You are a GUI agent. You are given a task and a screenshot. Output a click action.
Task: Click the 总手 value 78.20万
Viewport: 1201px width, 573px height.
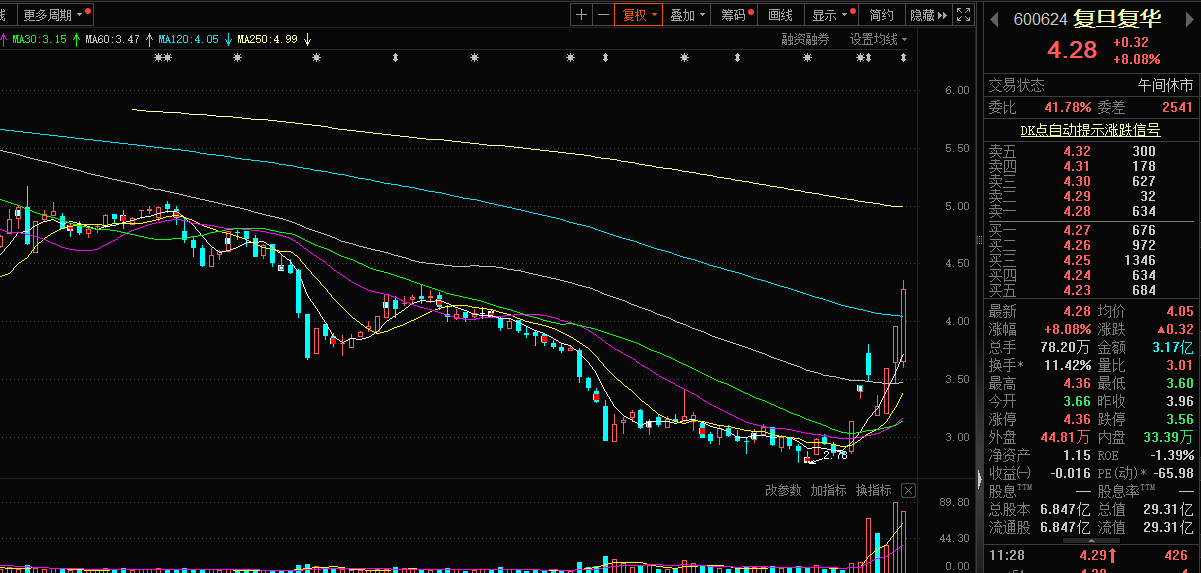pyautogui.click(x=1066, y=347)
